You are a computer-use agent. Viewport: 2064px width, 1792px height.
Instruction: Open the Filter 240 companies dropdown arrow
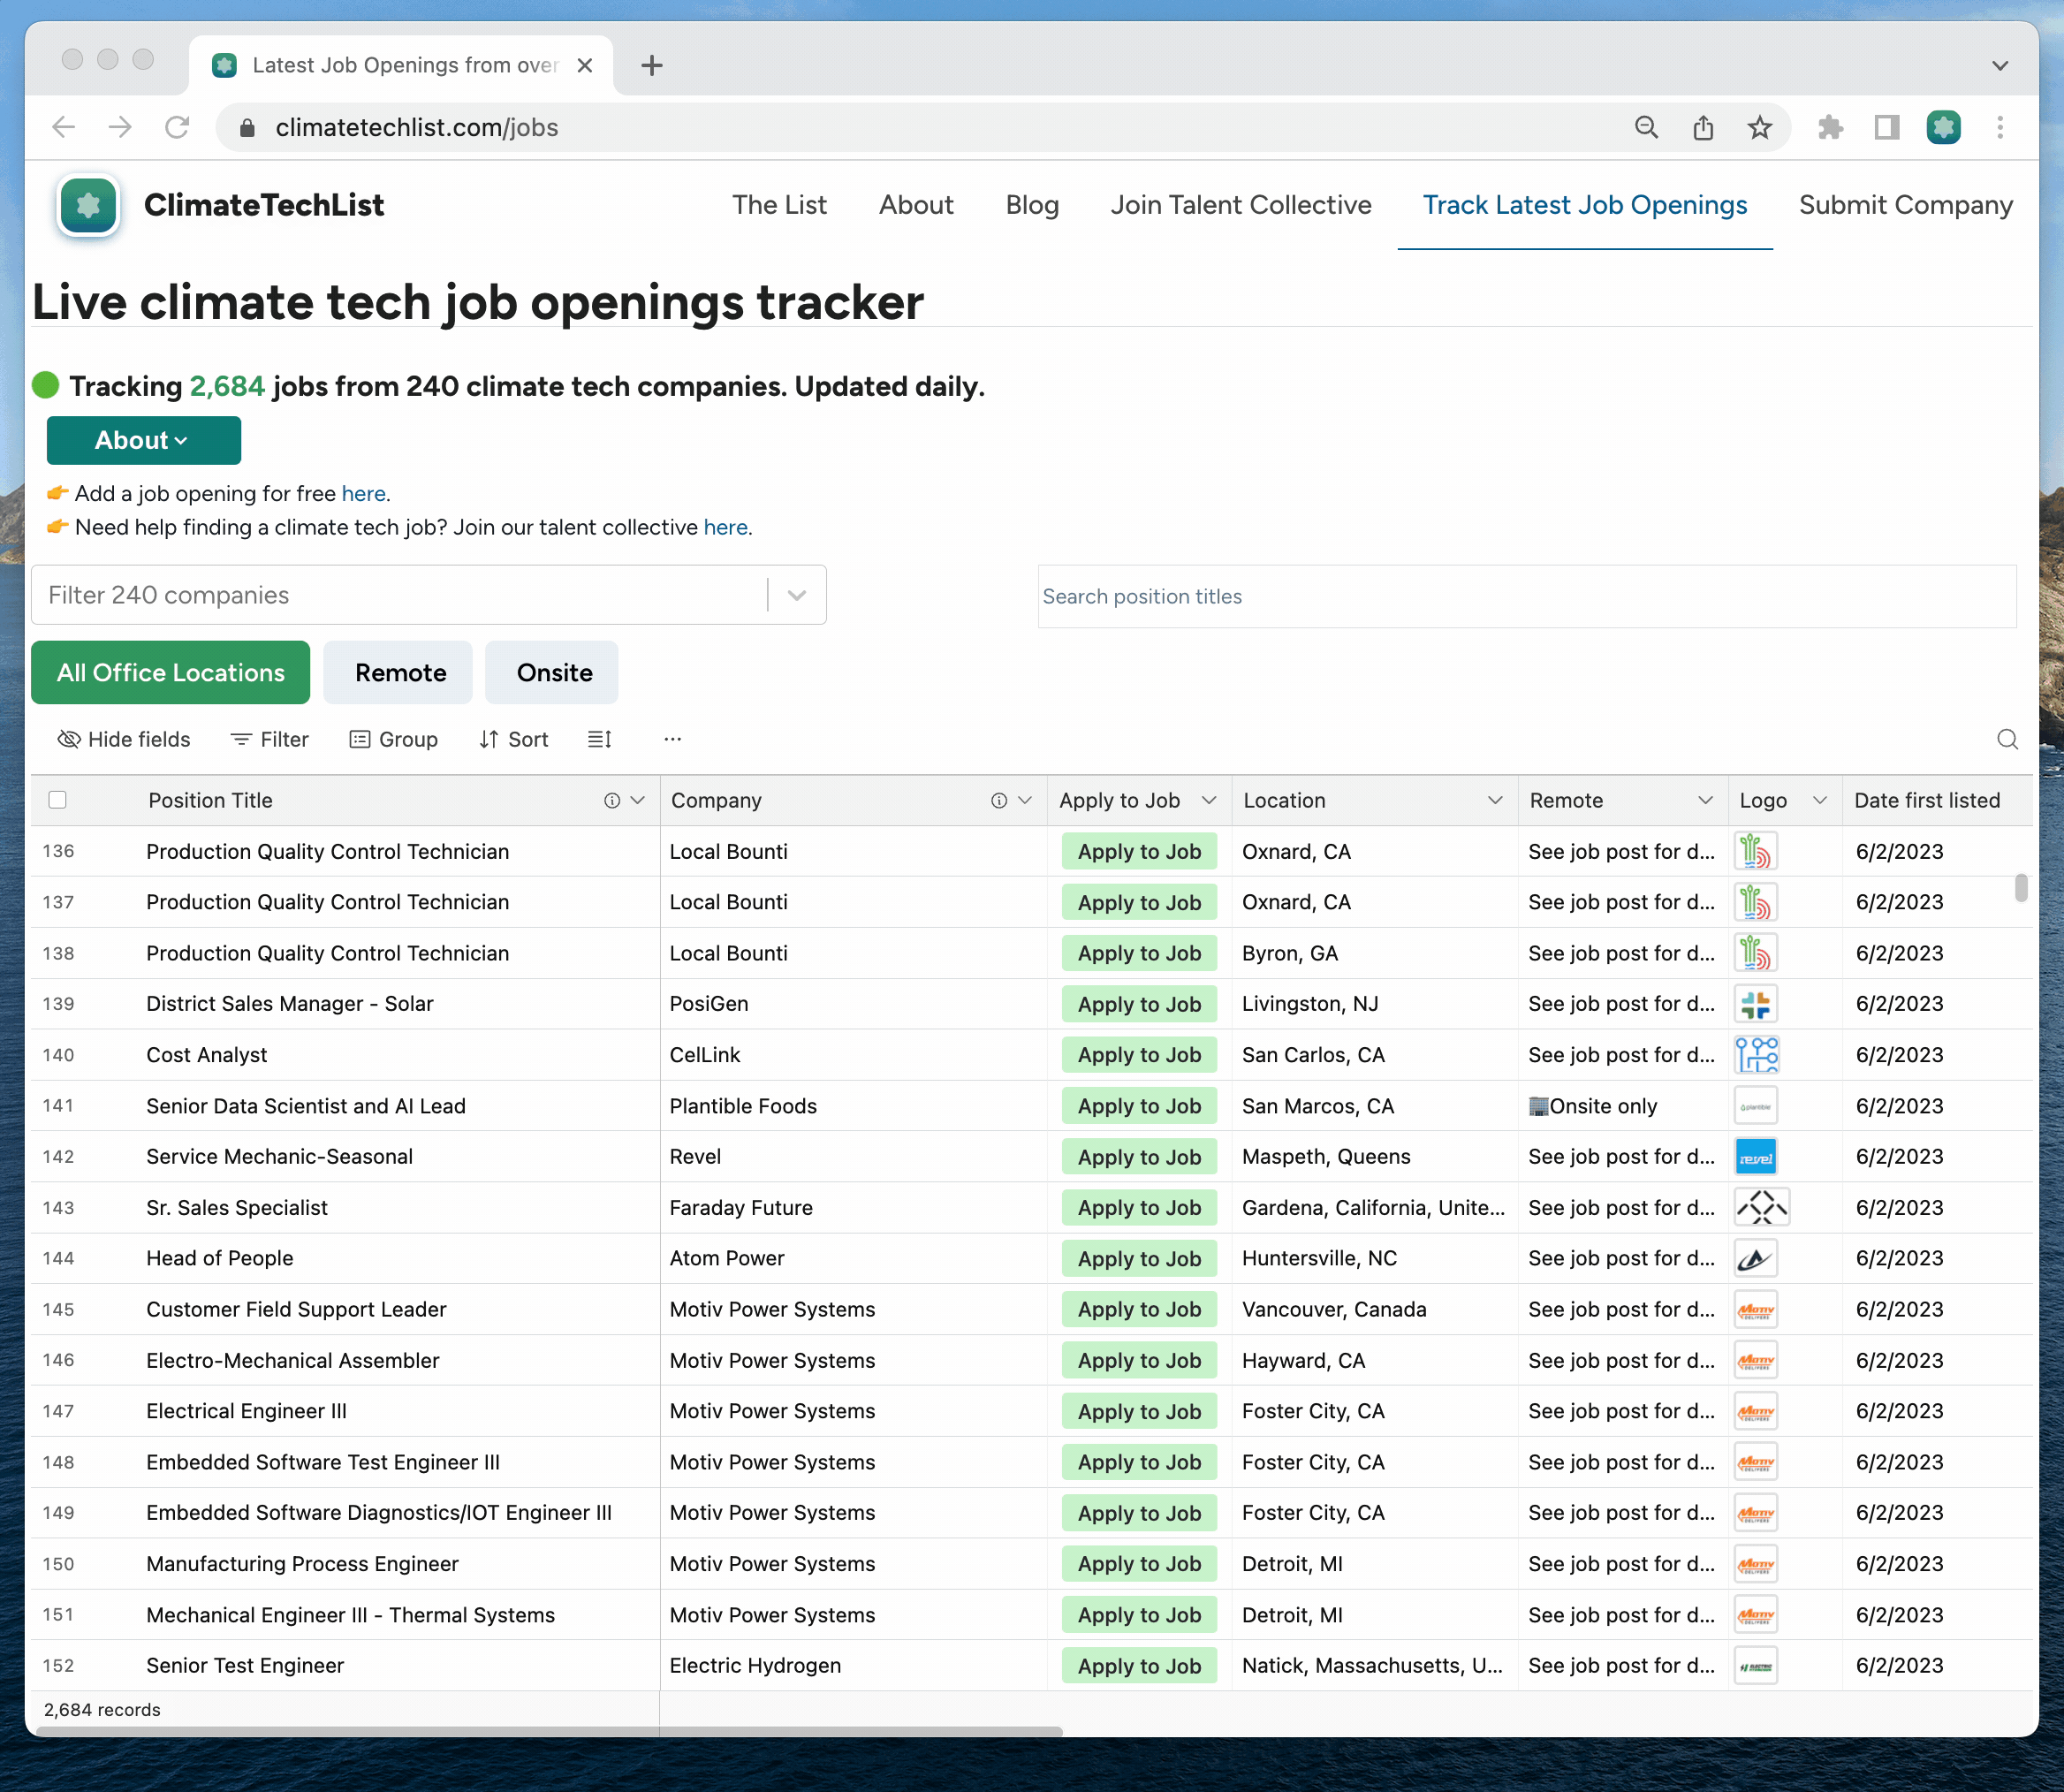click(797, 595)
